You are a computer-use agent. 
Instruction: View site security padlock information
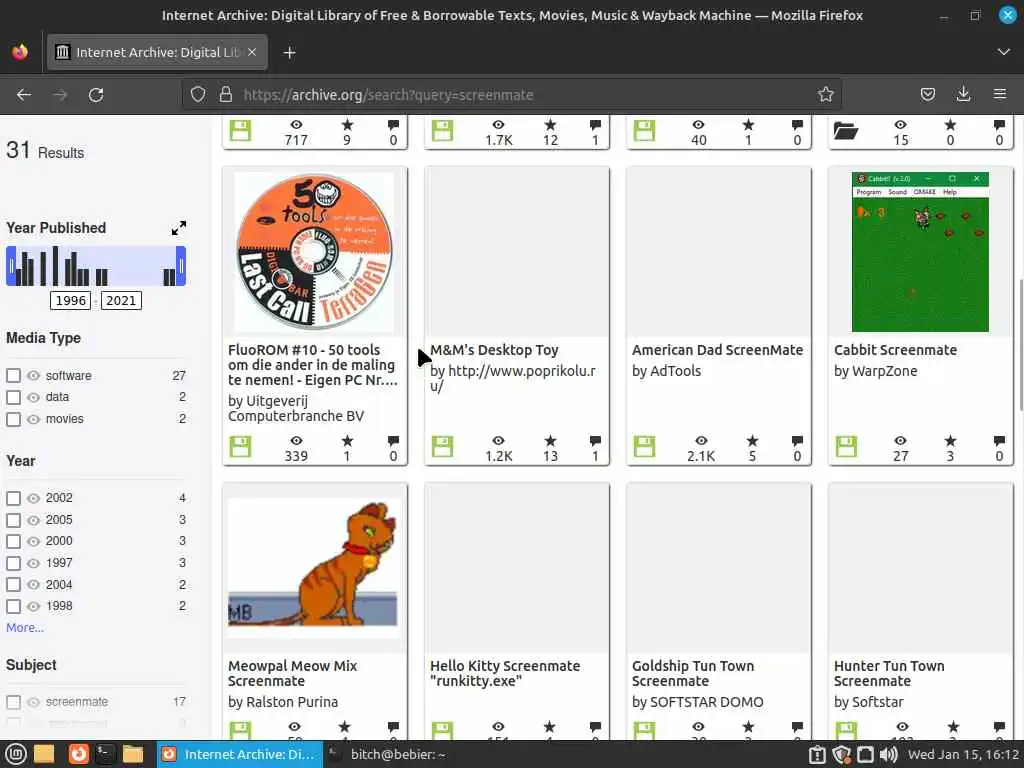(x=226, y=95)
